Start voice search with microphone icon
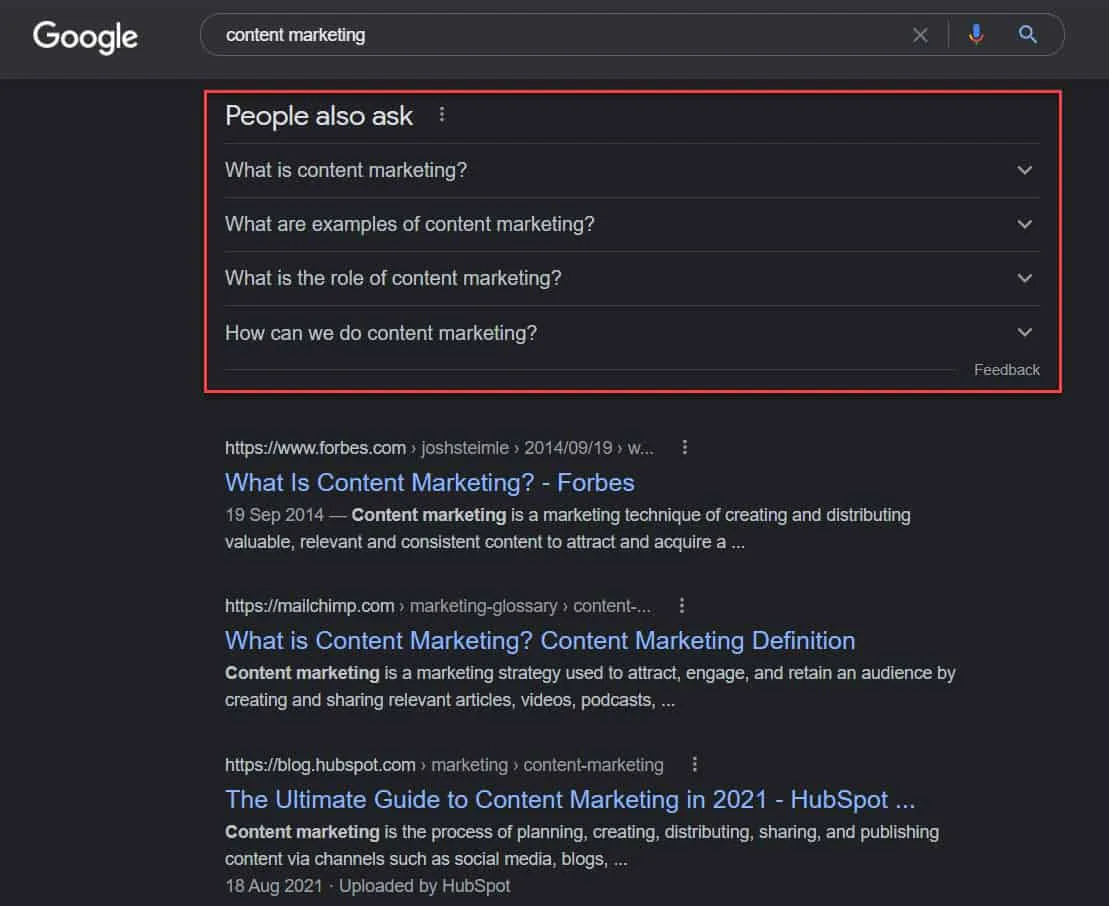 (x=976, y=35)
